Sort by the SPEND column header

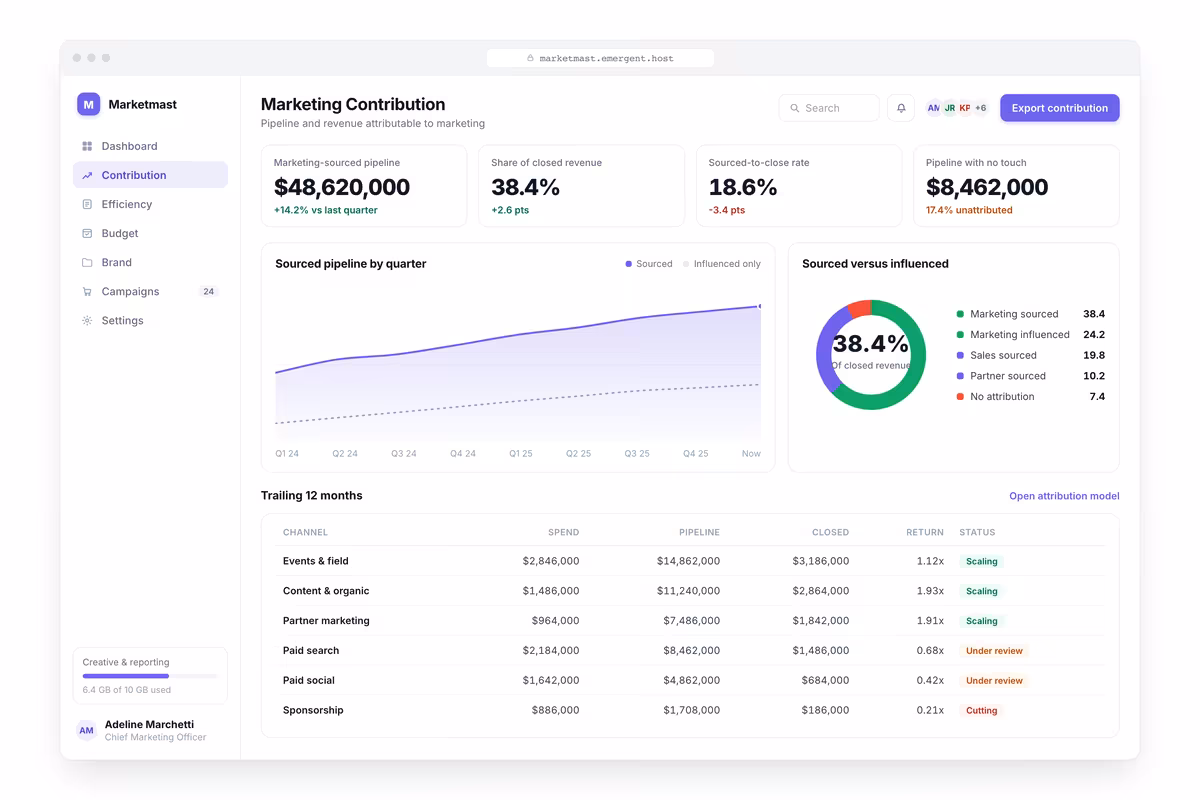[x=563, y=532]
